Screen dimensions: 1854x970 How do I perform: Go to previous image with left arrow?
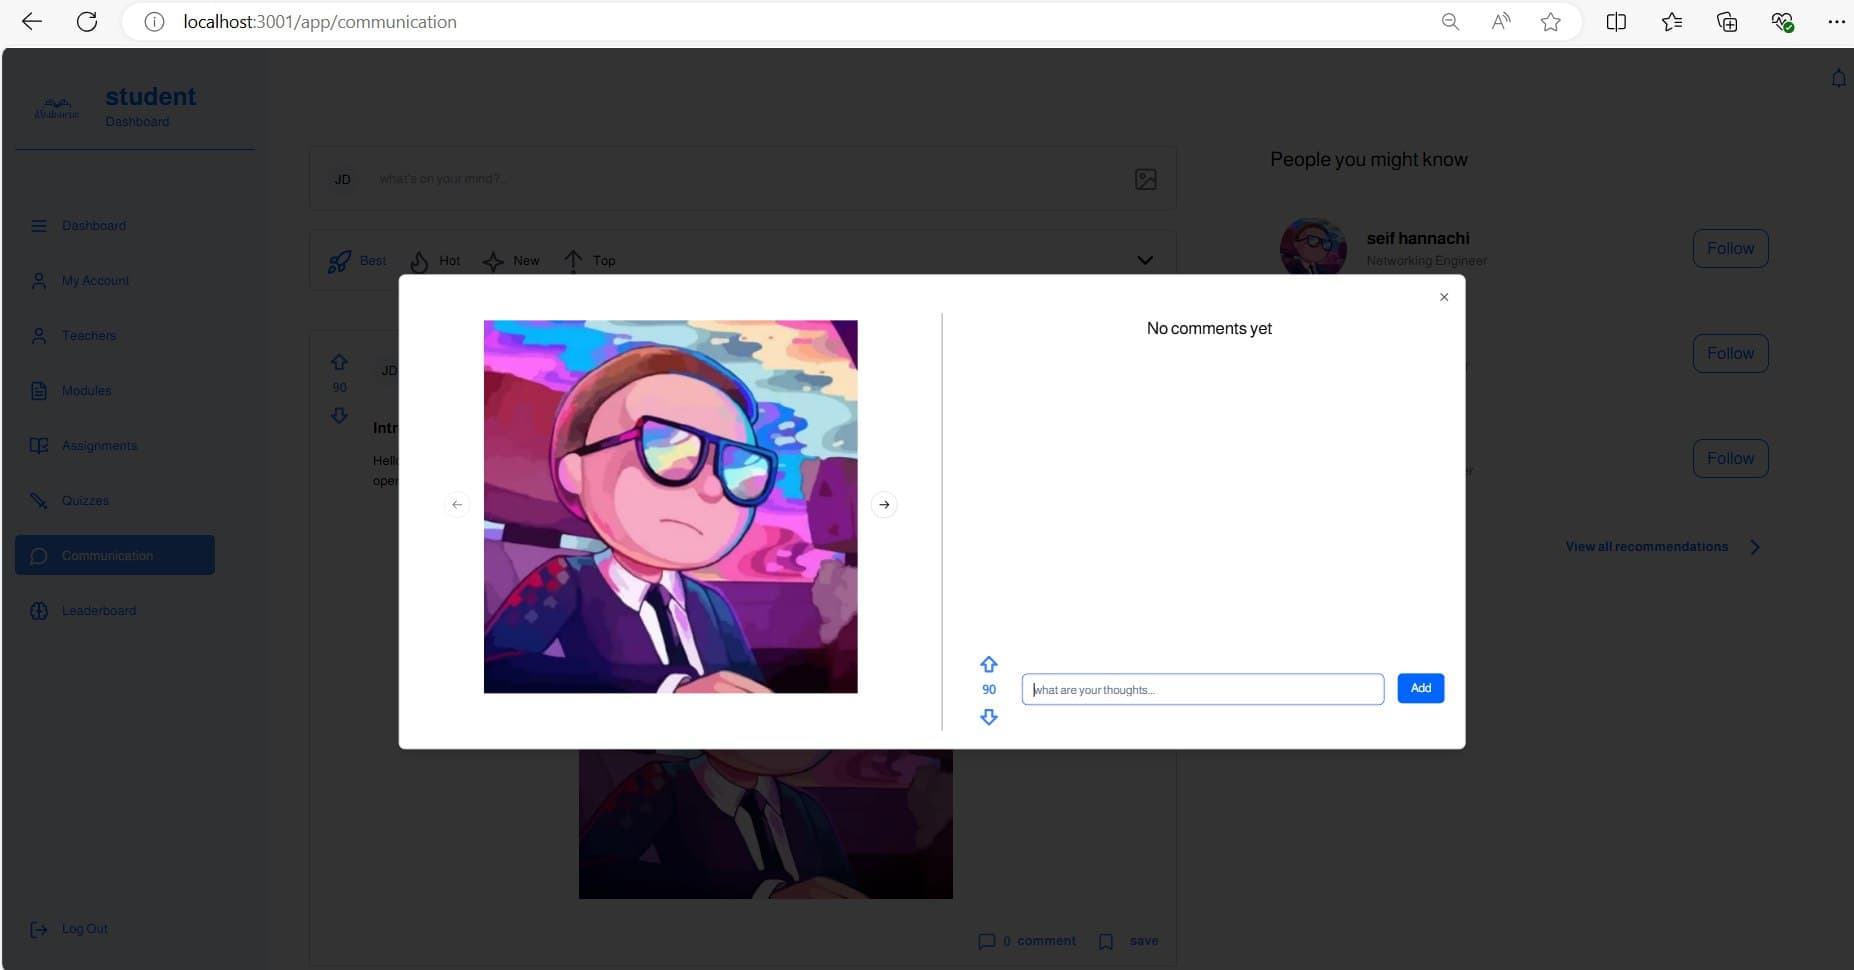coord(457,505)
